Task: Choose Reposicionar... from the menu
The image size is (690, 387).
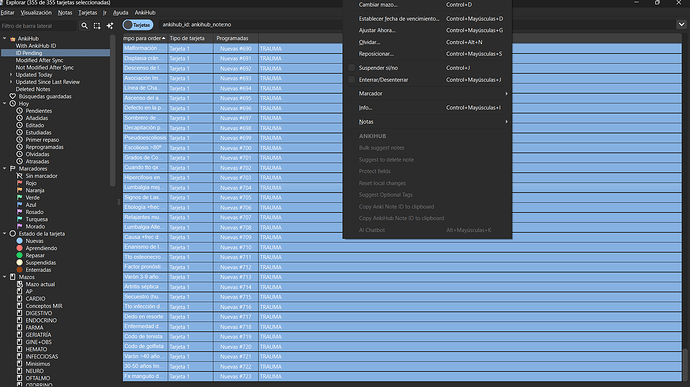Action: click(427, 54)
